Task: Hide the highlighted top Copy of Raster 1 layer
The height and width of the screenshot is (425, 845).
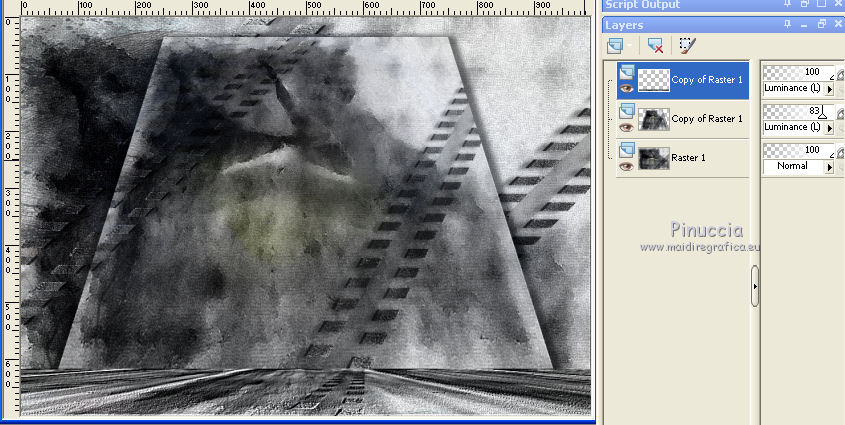Action: tap(626, 89)
